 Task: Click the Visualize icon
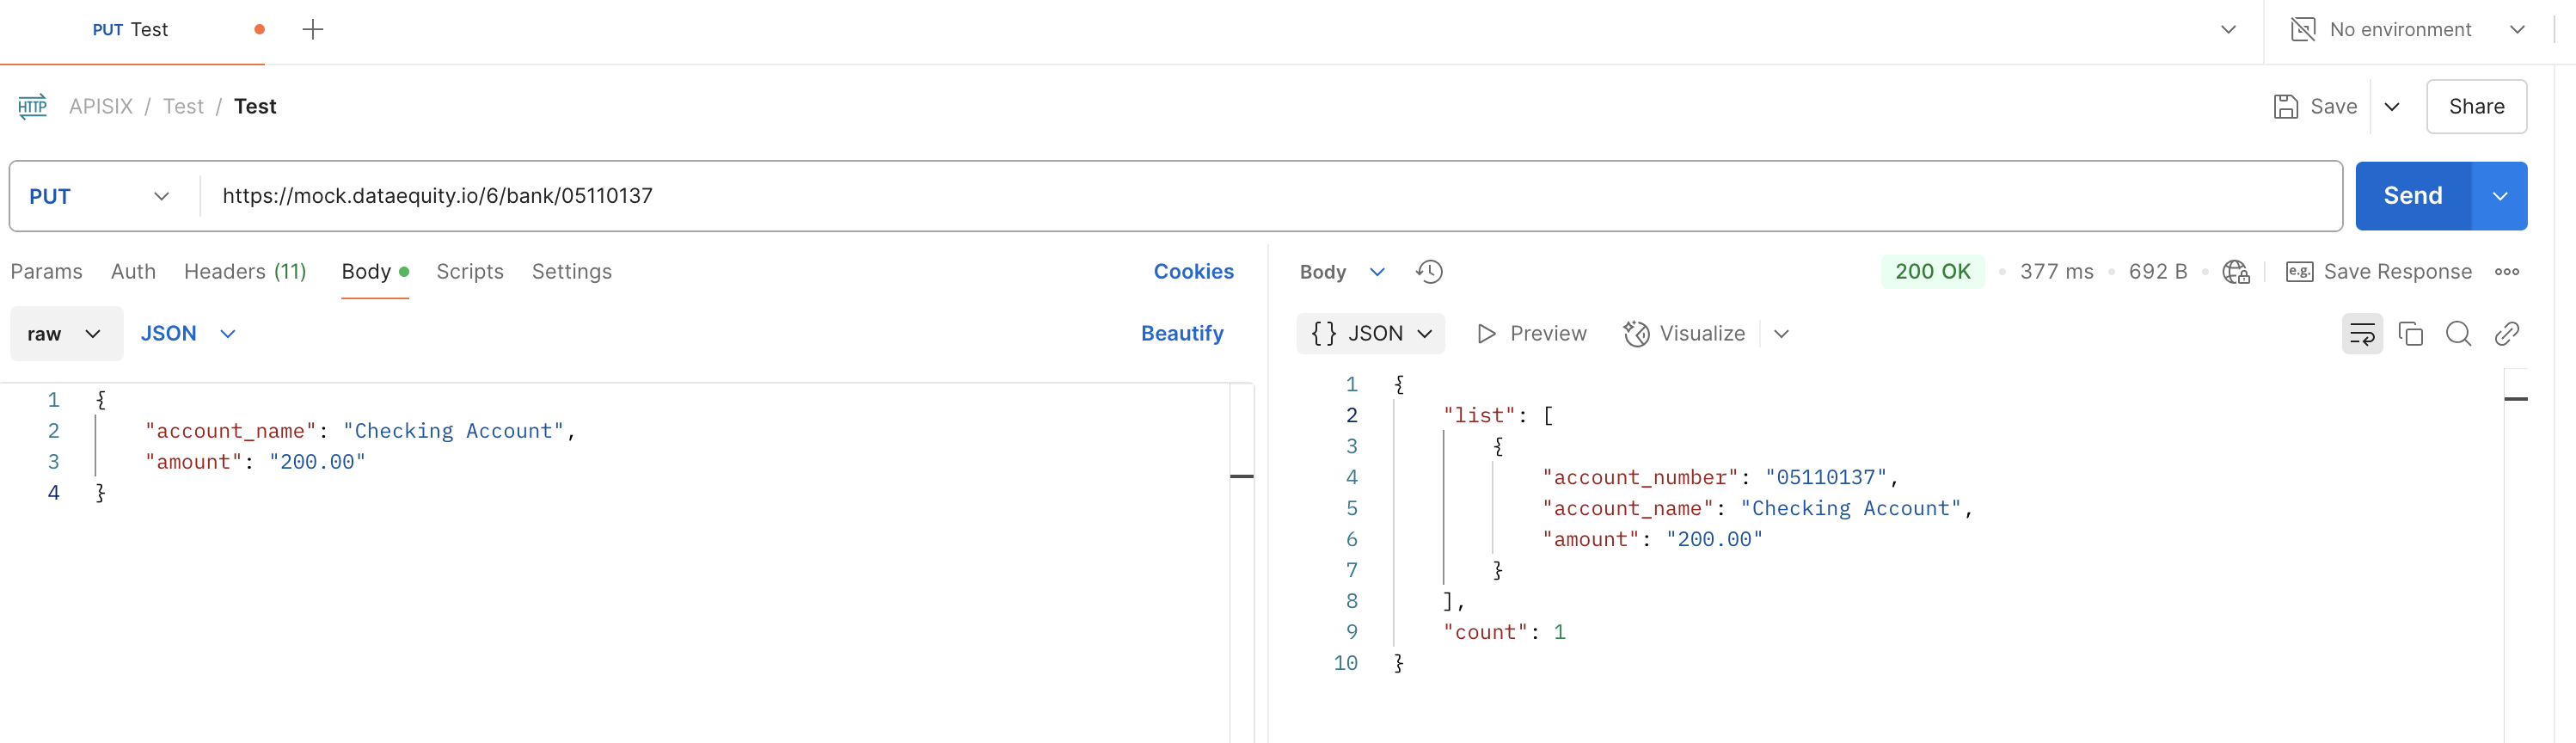coord(1636,334)
